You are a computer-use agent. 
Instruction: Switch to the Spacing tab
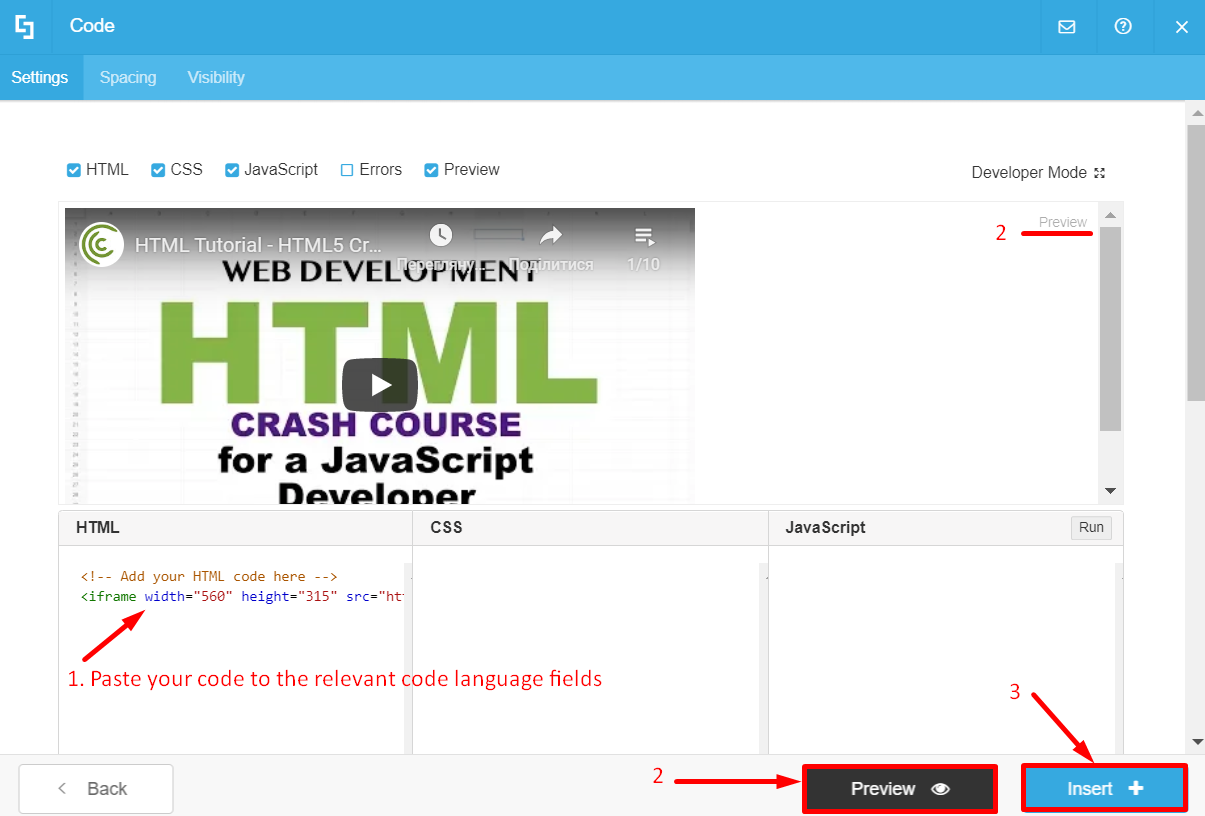click(128, 77)
